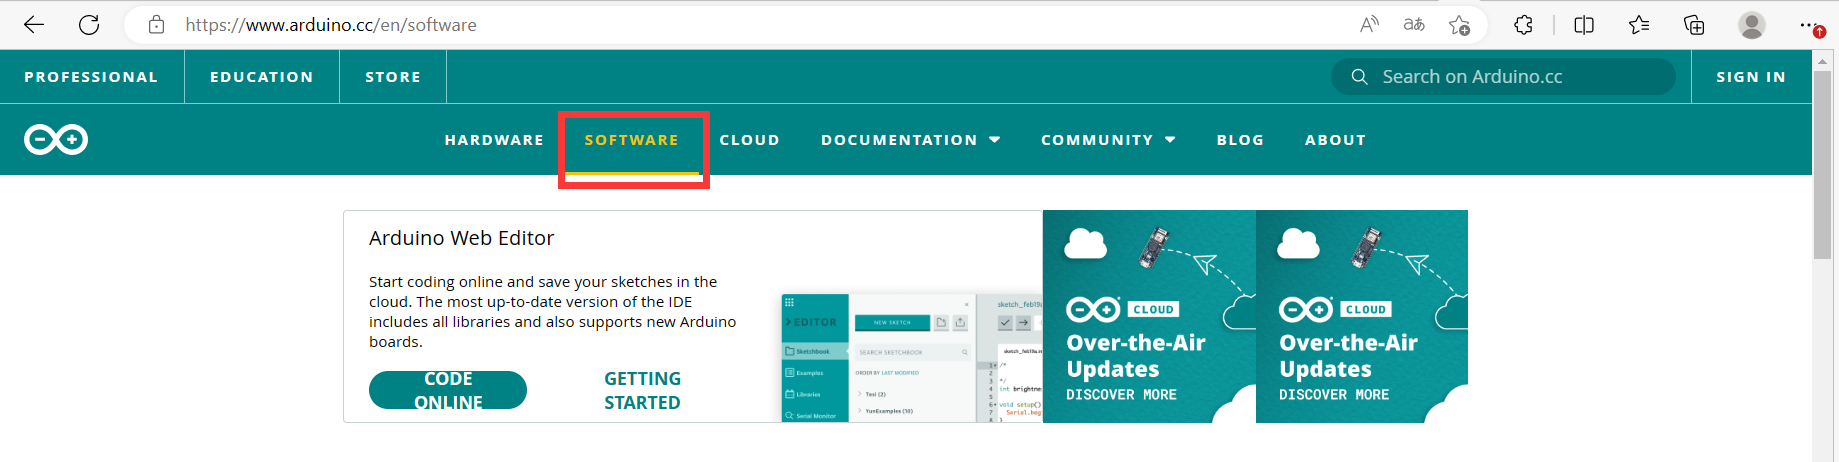Open Collections icon
1839x462 pixels.
[x=1694, y=25]
